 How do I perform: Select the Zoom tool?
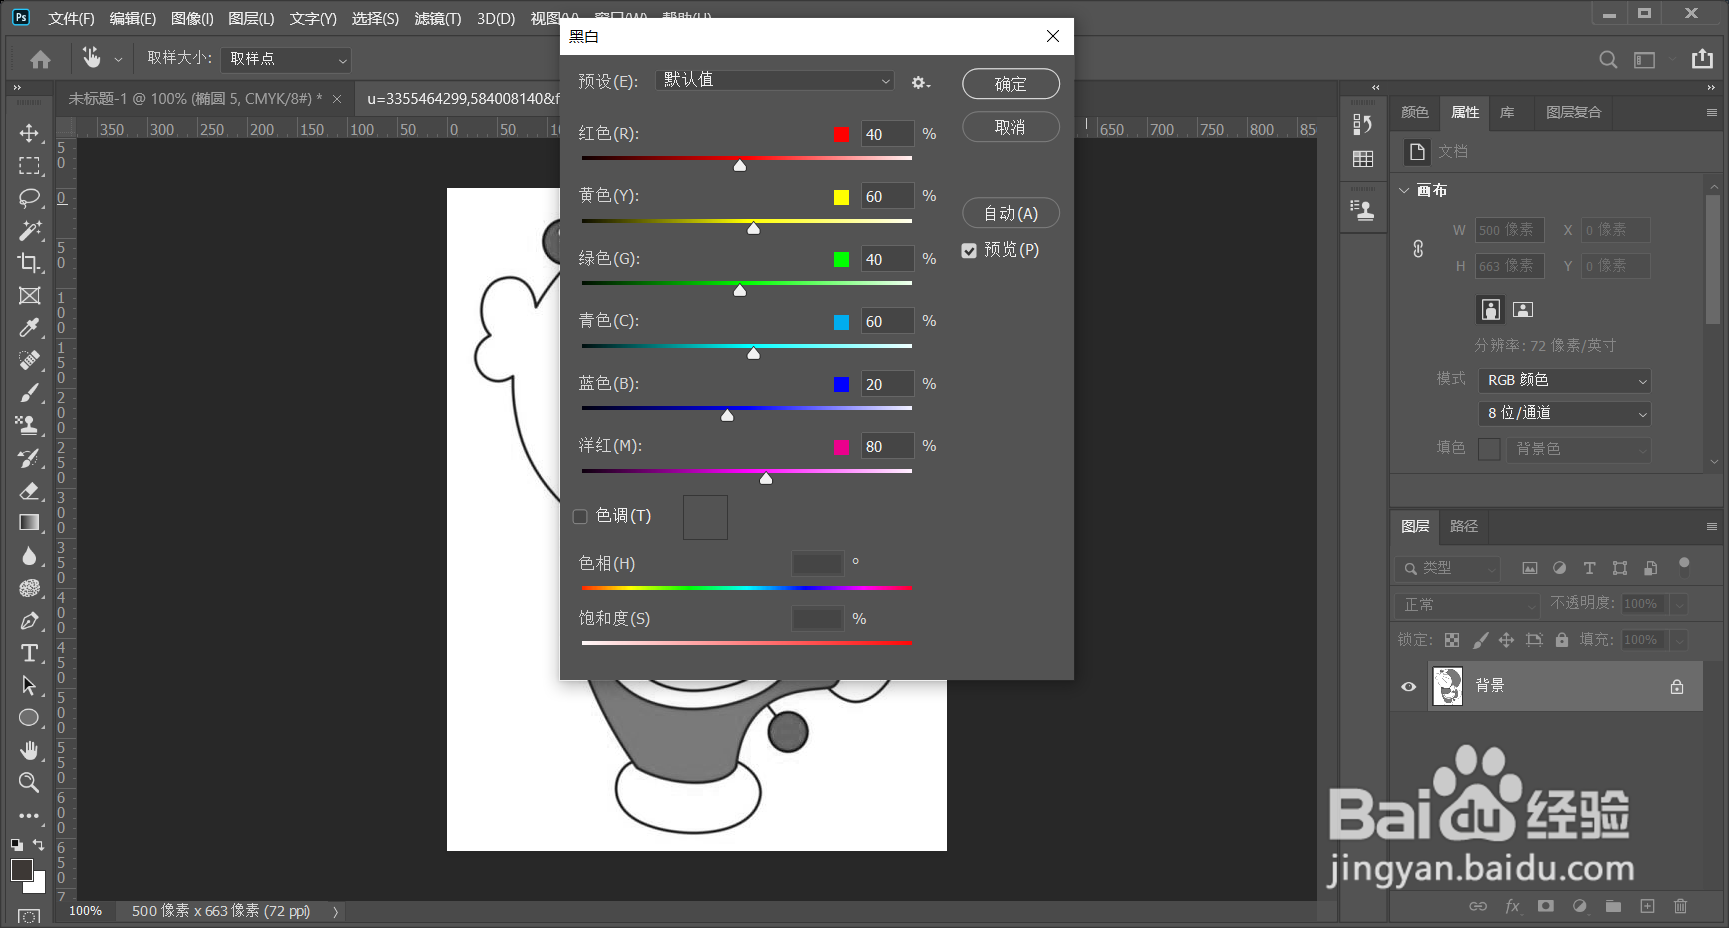click(29, 782)
